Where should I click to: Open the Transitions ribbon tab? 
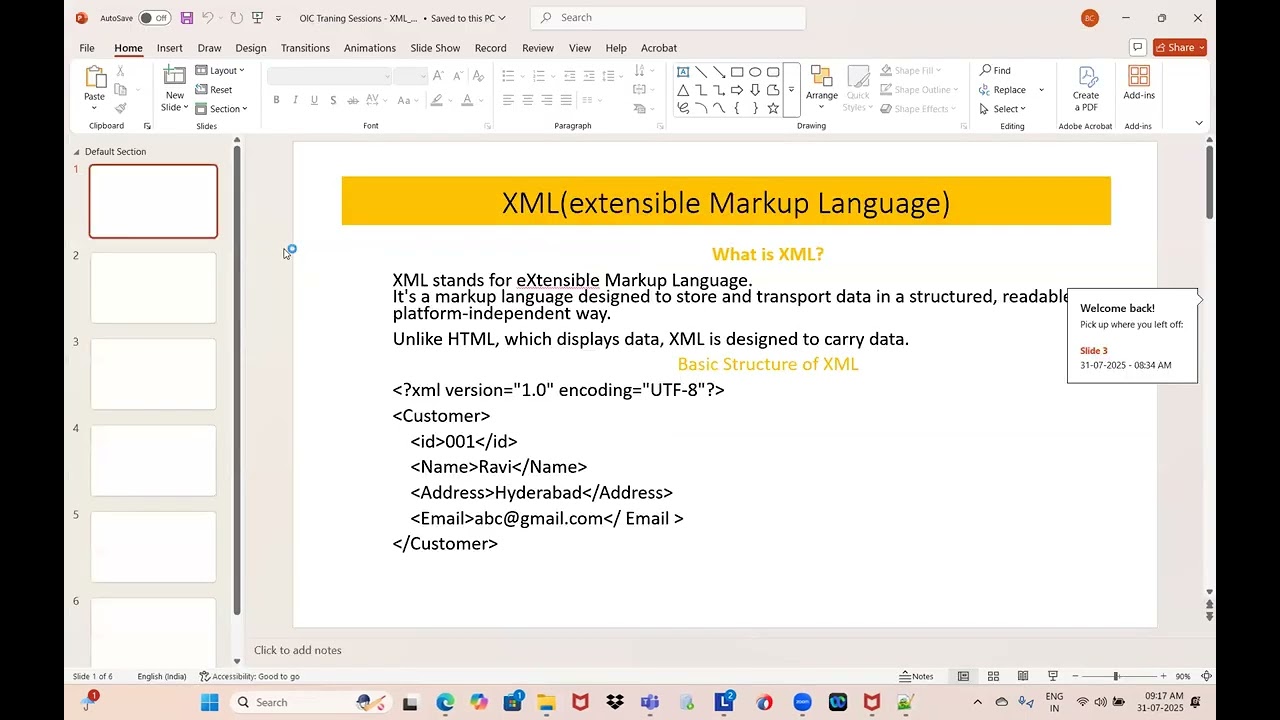(x=305, y=48)
